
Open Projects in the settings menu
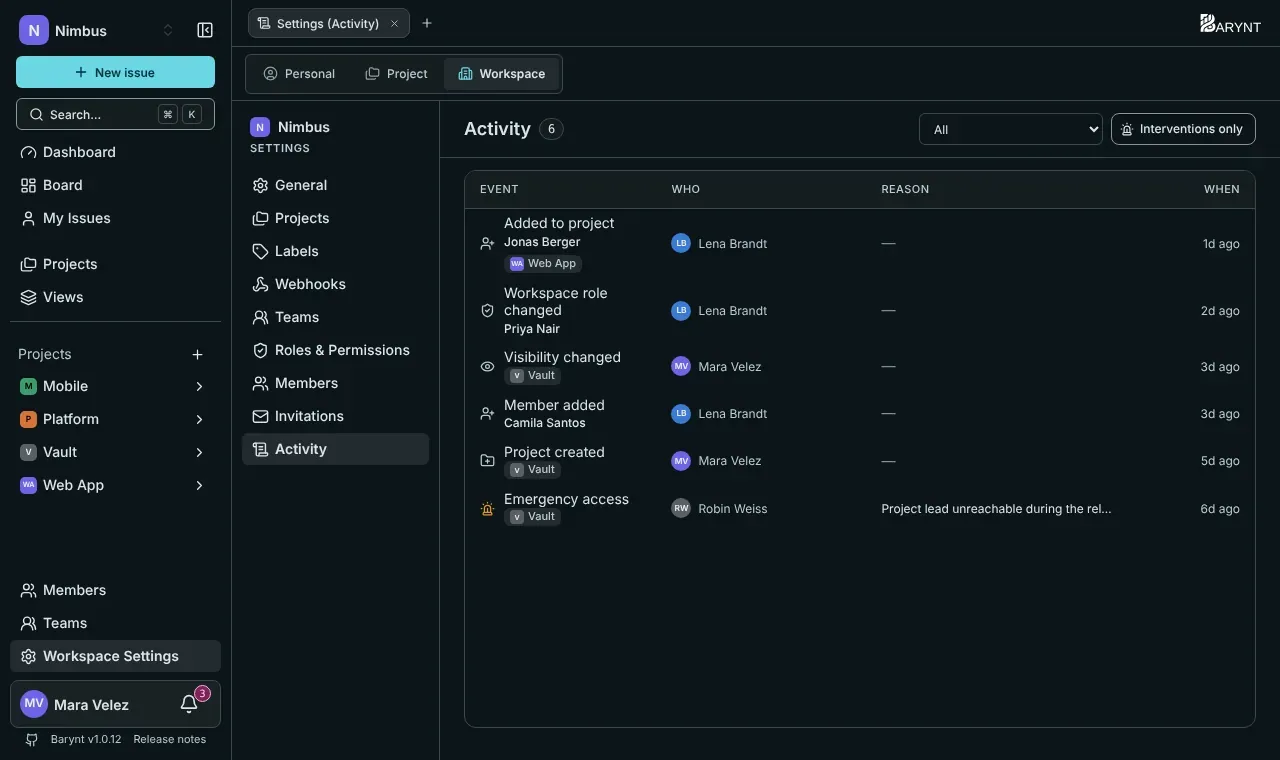tap(335, 218)
